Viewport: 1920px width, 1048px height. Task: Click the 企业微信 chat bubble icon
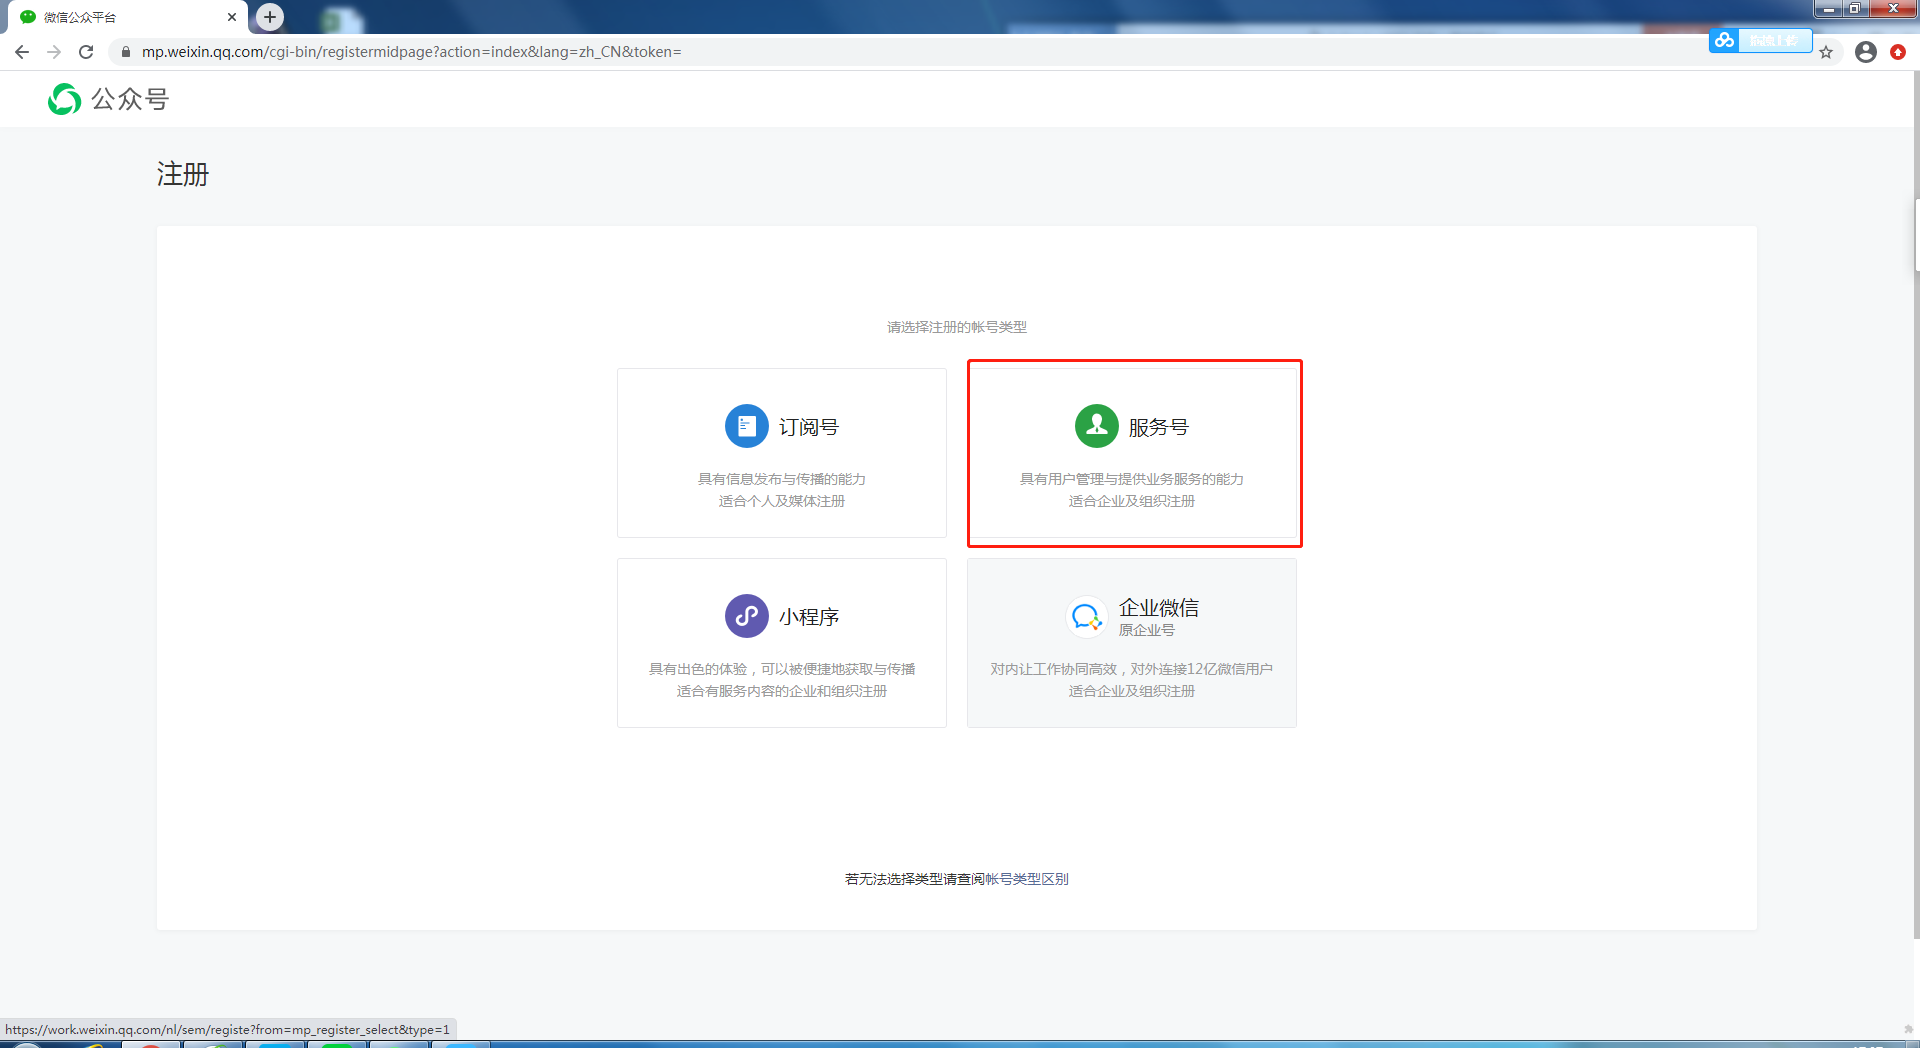[1086, 616]
